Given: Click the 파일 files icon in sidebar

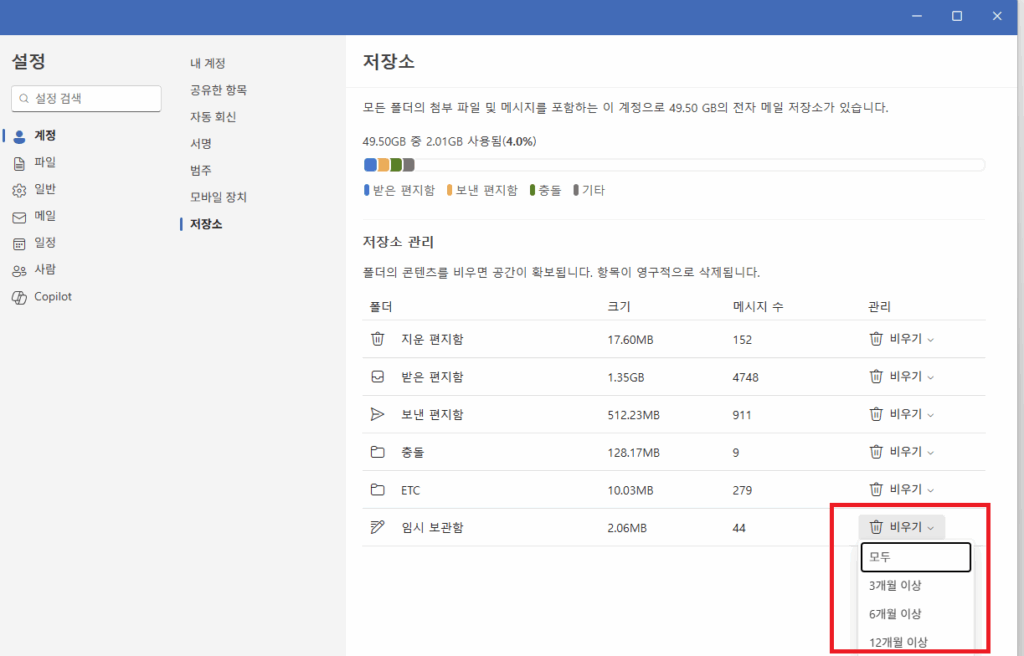Looking at the screenshot, I should pyautogui.click(x=20, y=162).
